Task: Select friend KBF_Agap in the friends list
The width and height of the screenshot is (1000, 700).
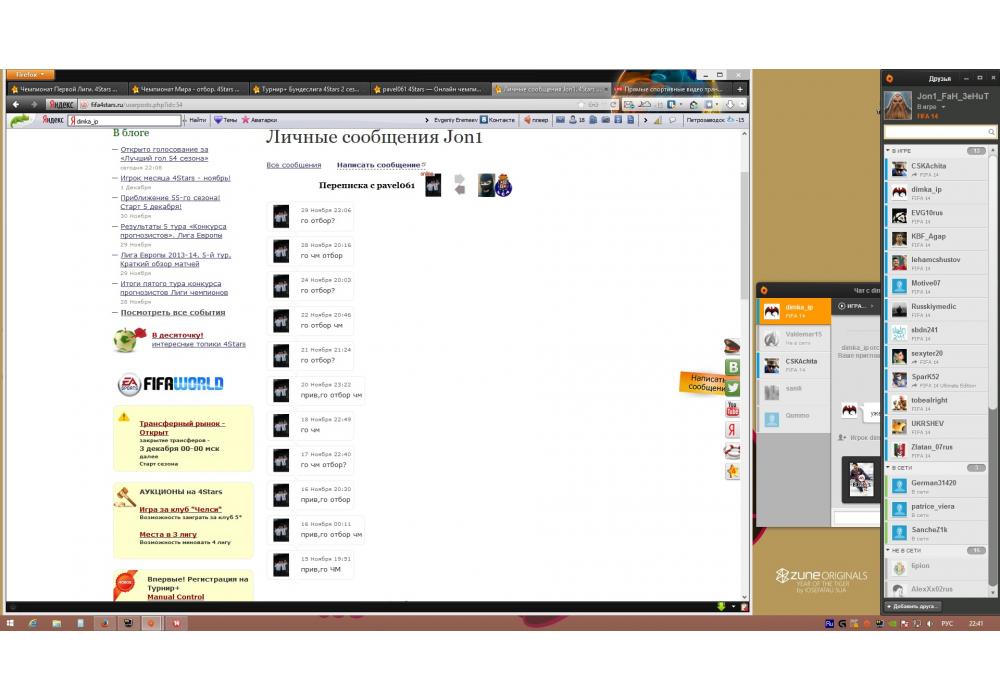Action: click(936, 240)
